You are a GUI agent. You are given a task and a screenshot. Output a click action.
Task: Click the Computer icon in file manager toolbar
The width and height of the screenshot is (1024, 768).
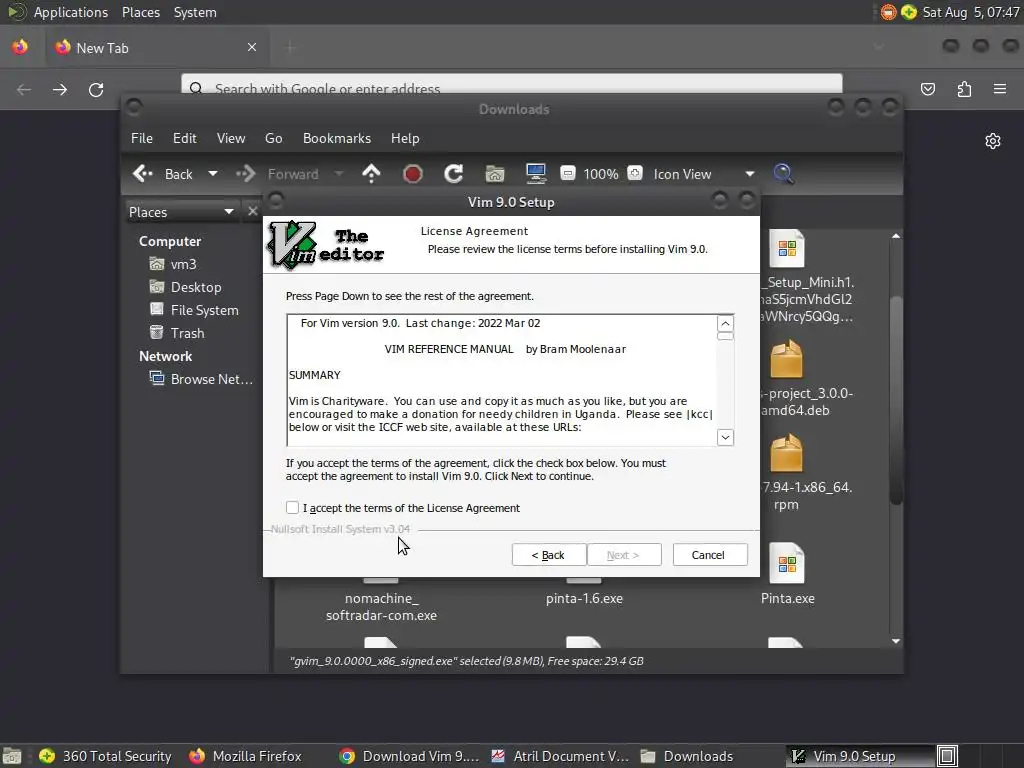(536, 174)
